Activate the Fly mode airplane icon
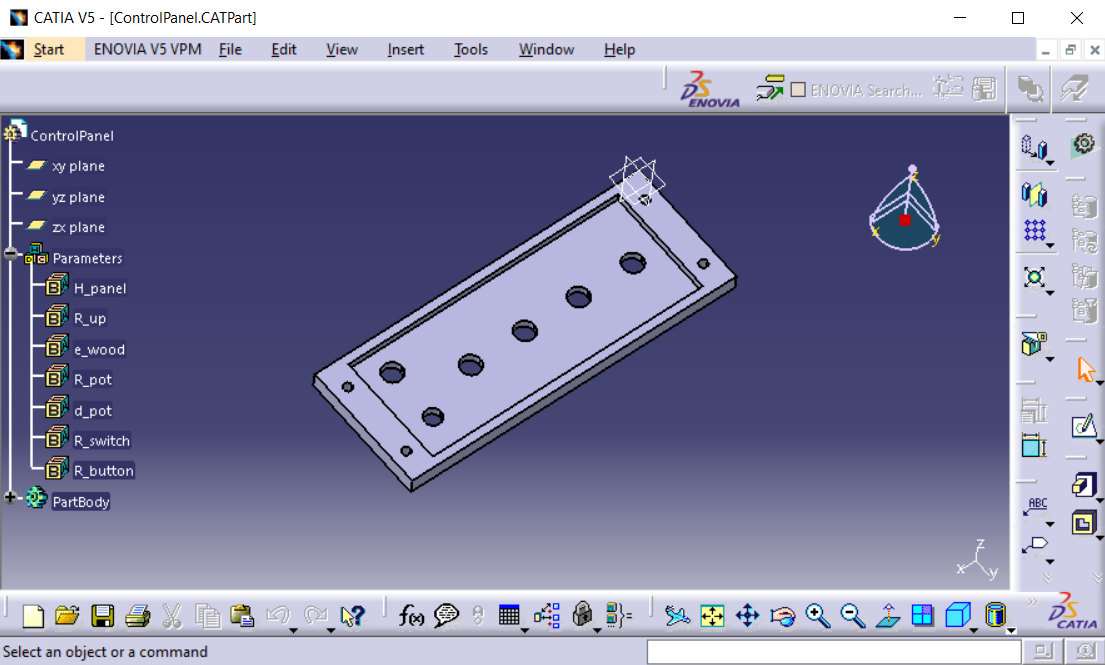1105x665 pixels. pos(678,616)
